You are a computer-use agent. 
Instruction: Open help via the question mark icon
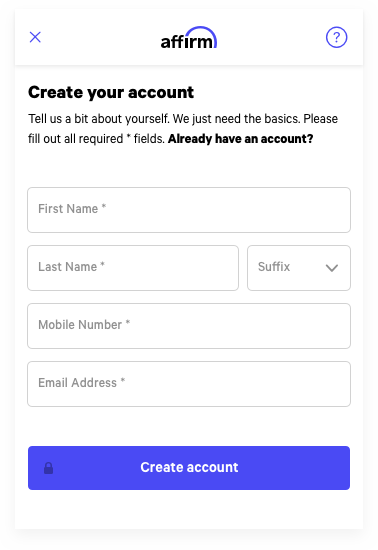coord(336,37)
